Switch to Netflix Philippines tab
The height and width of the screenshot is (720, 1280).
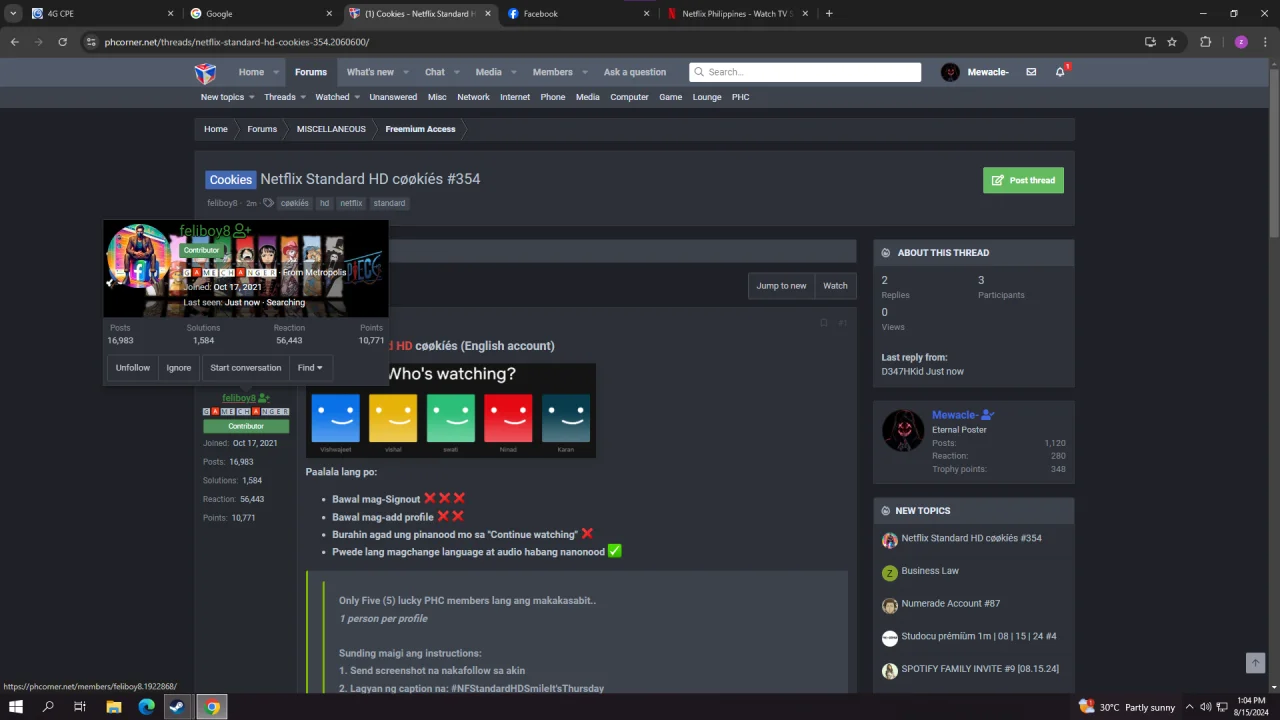click(x=736, y=14)
